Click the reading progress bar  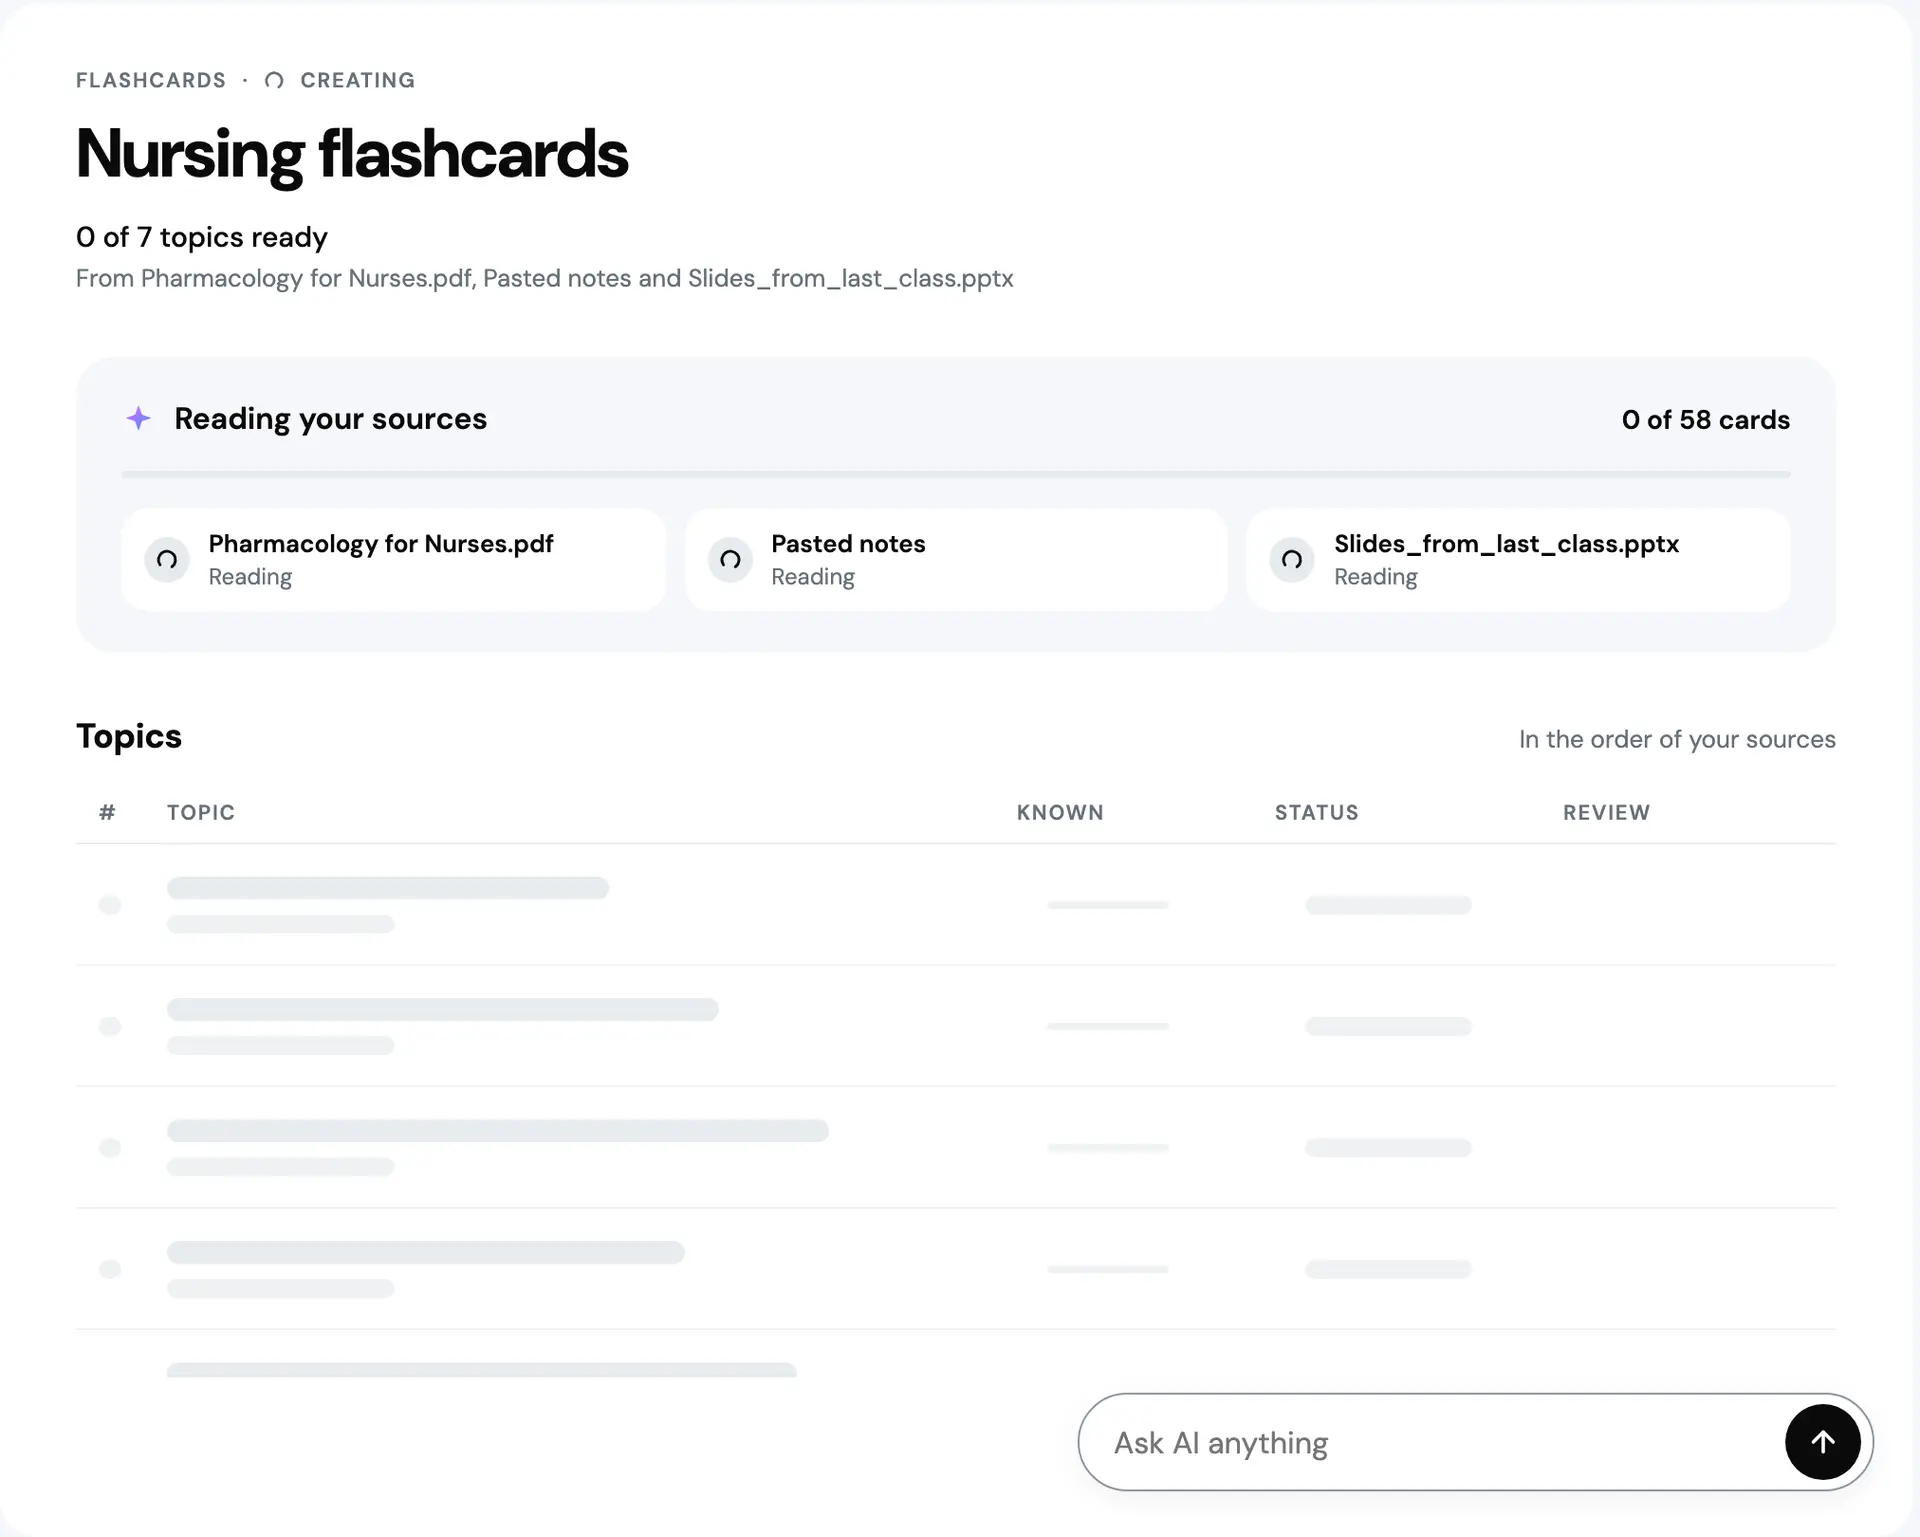[x=956, y=474]
